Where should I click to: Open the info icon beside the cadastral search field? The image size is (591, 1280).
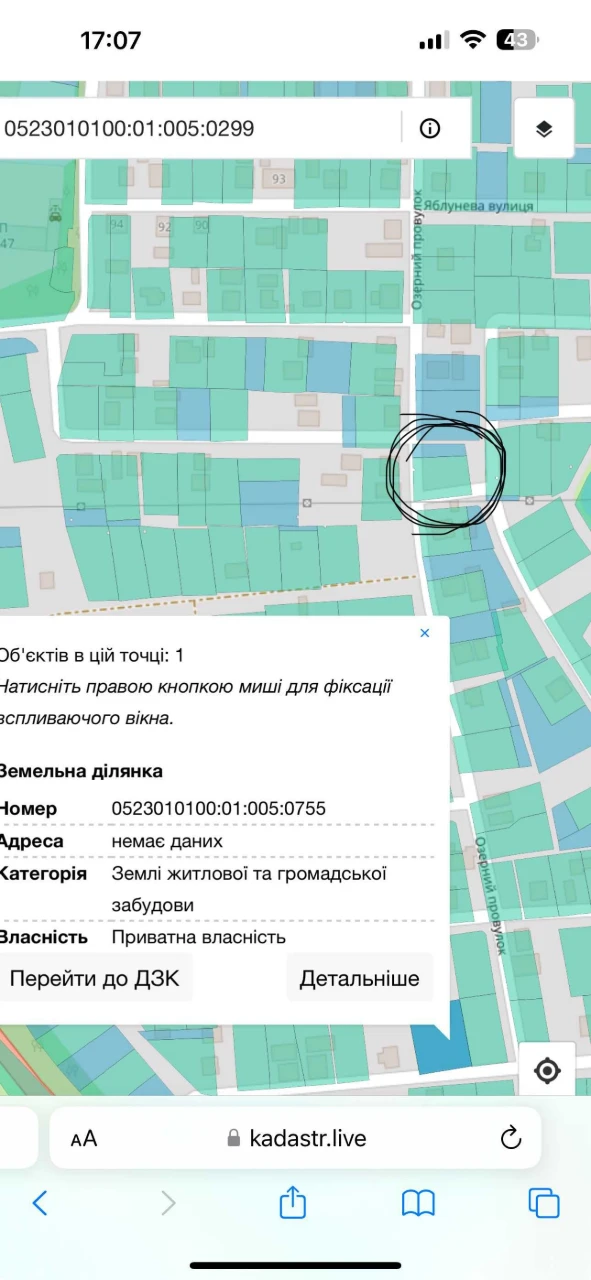click(x=430, y=128)
